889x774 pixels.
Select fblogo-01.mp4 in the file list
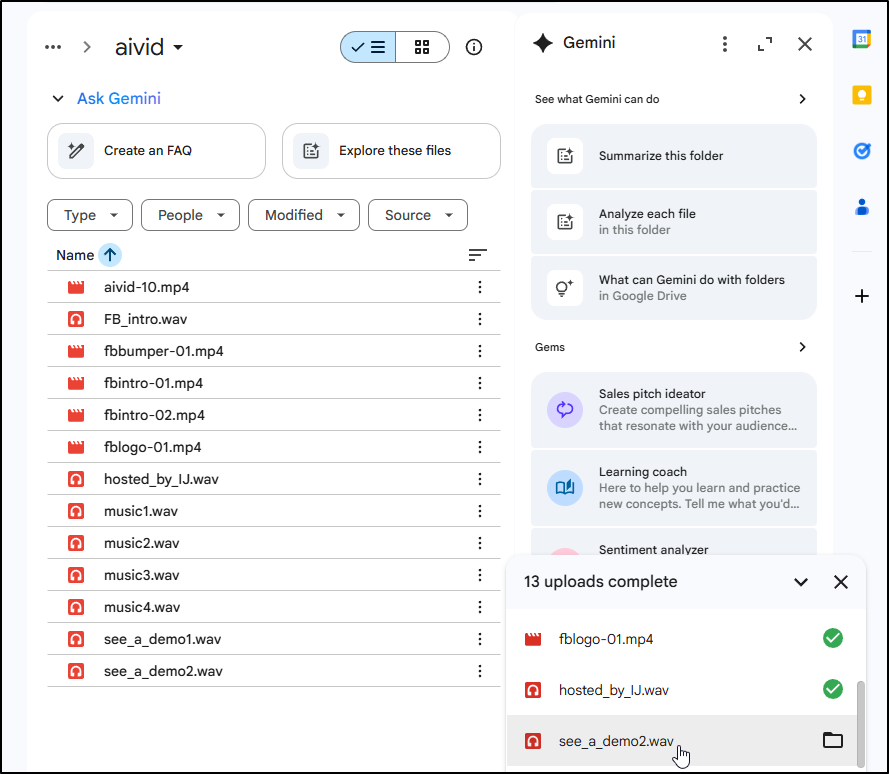274,447
